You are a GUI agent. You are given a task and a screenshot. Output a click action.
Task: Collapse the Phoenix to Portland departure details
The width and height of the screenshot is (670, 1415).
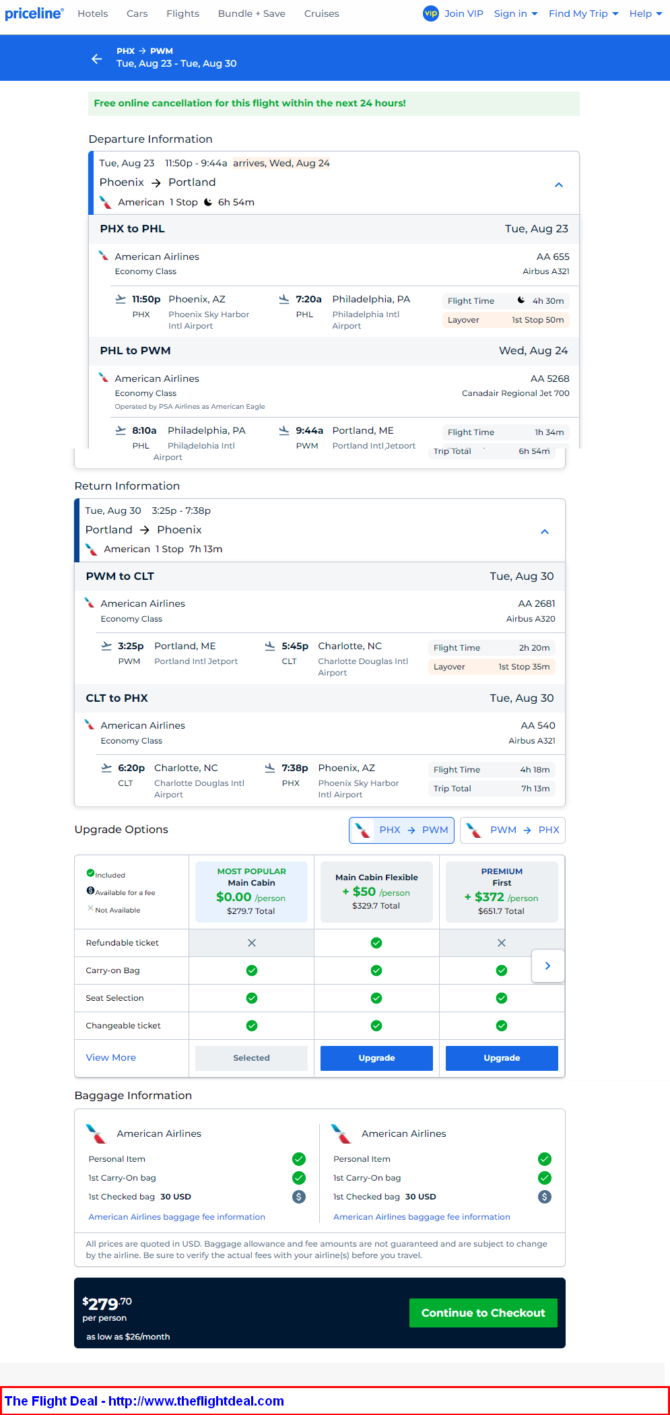coord(559,185)
